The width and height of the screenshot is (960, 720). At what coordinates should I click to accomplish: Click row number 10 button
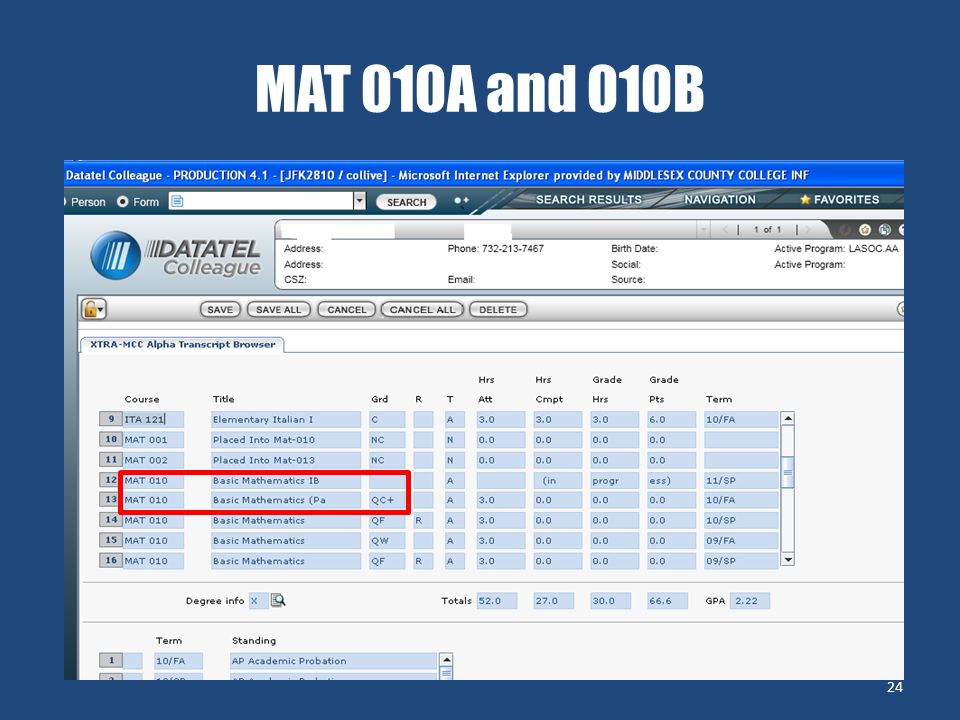click(111, 439)
